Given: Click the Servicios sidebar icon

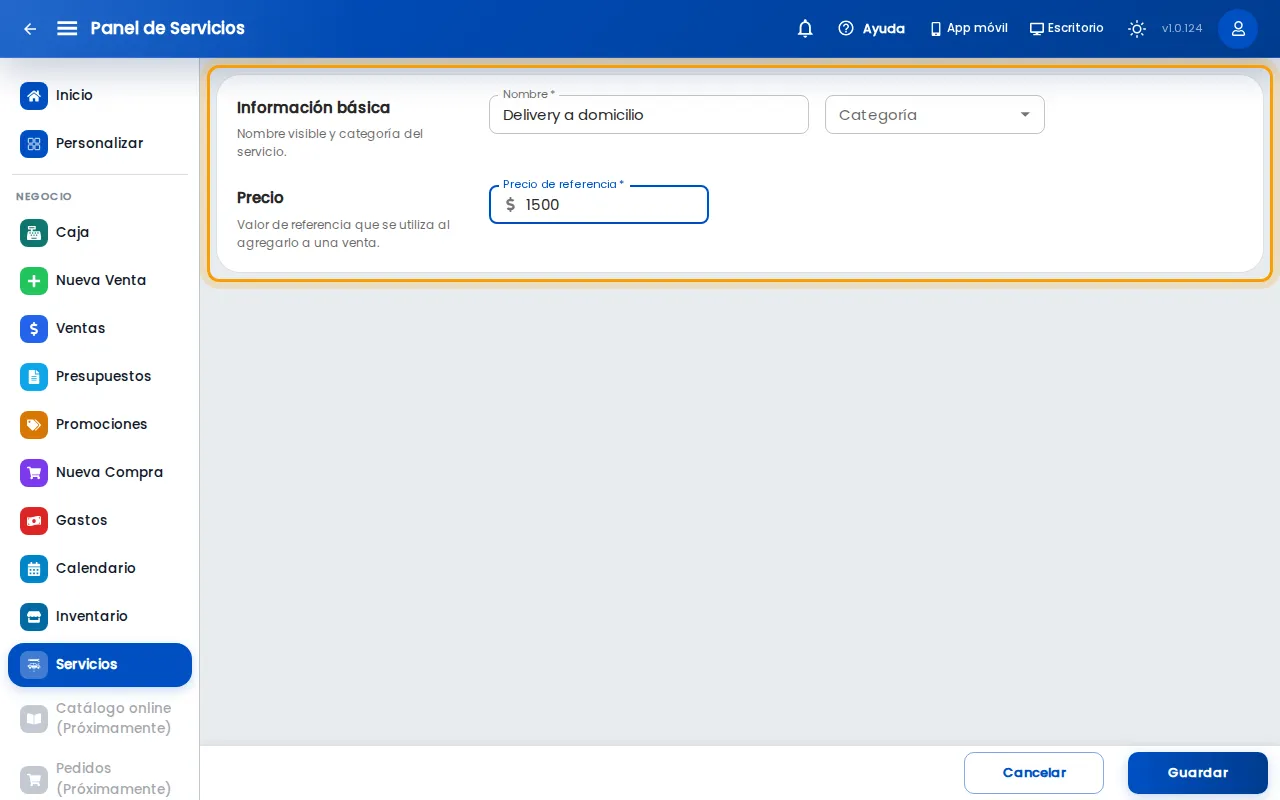Looking at the screenshot, I should coord(34,665).
